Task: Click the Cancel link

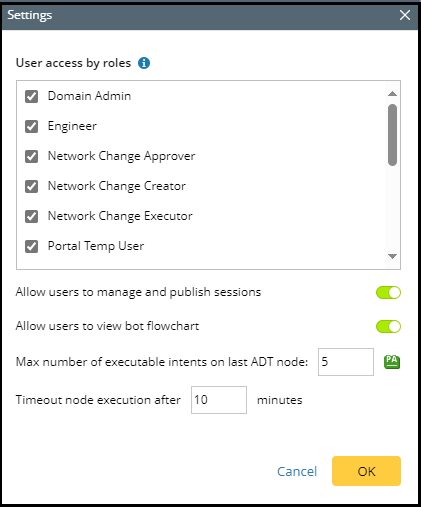Action: (x=297, y=471)
